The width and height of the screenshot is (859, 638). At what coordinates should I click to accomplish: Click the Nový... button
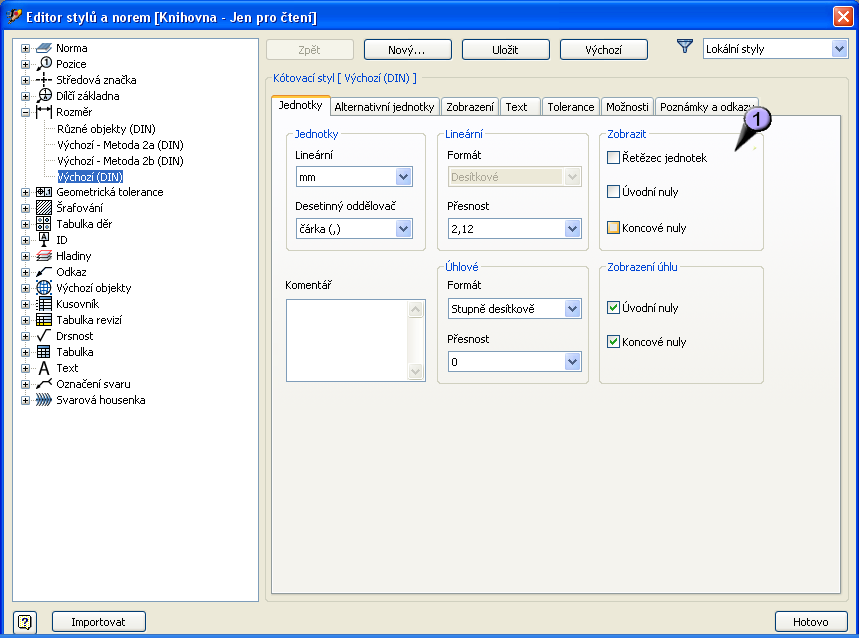click(407, 50)
